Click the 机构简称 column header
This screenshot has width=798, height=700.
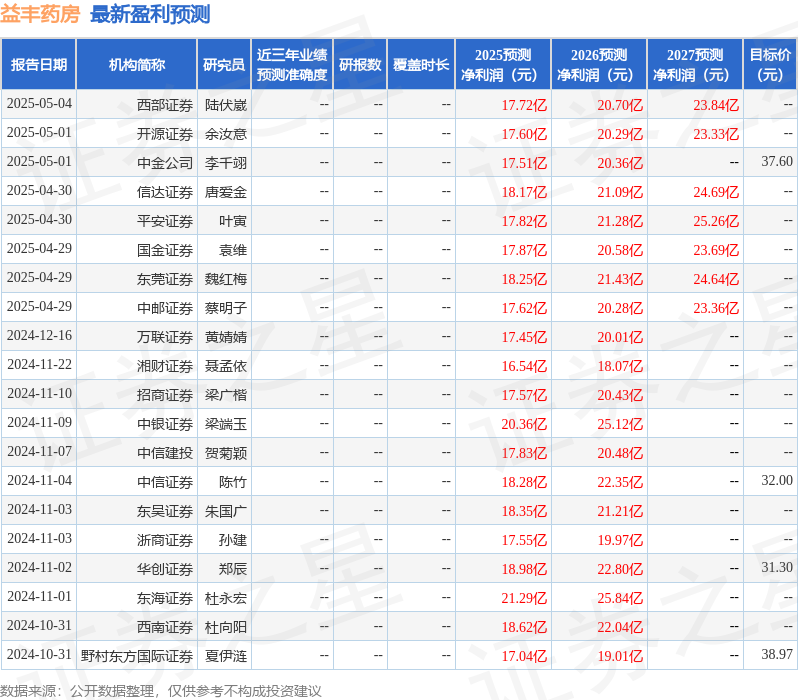click(136, 65)
